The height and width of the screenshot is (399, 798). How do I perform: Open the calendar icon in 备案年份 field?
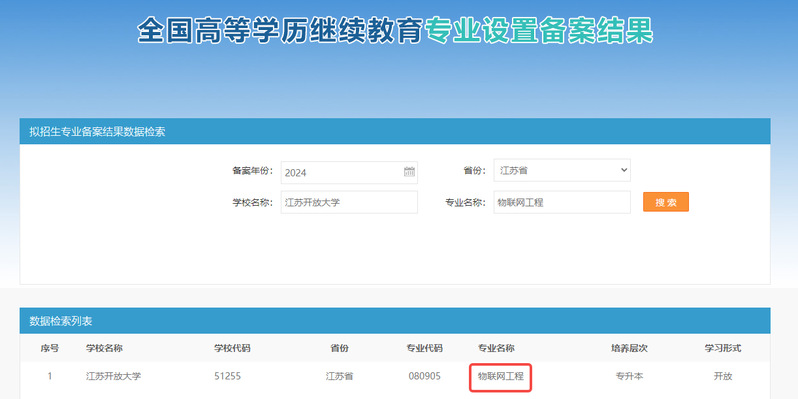coord(409,172)
